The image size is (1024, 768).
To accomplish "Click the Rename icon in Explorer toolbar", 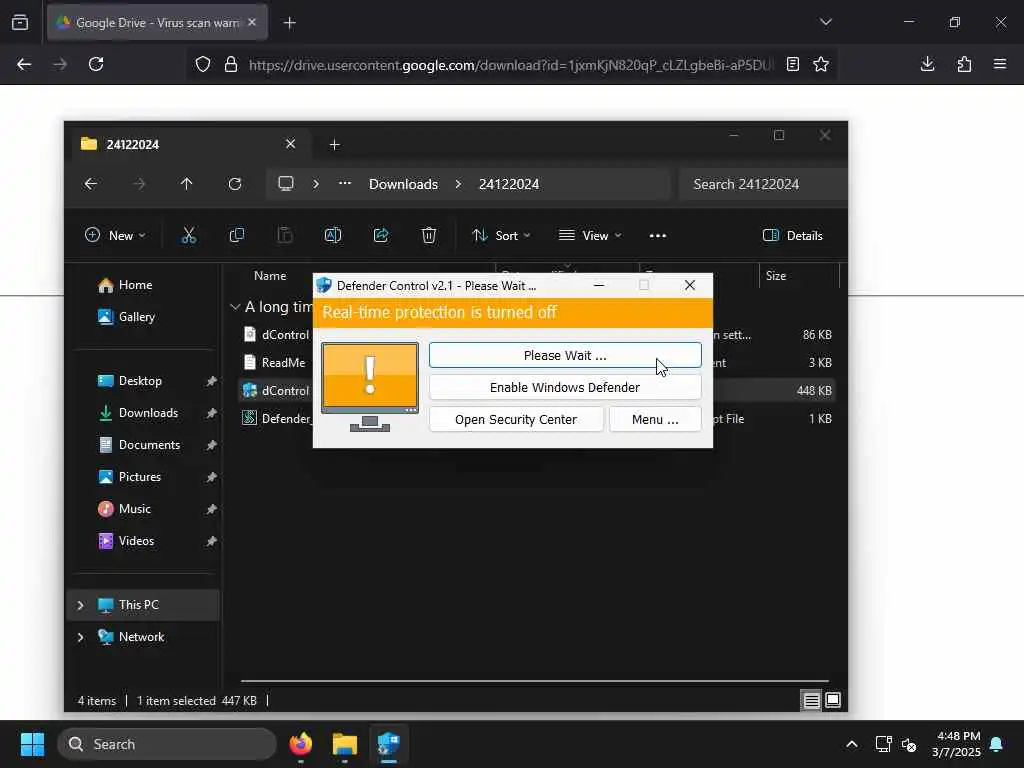I will (332, 236).
